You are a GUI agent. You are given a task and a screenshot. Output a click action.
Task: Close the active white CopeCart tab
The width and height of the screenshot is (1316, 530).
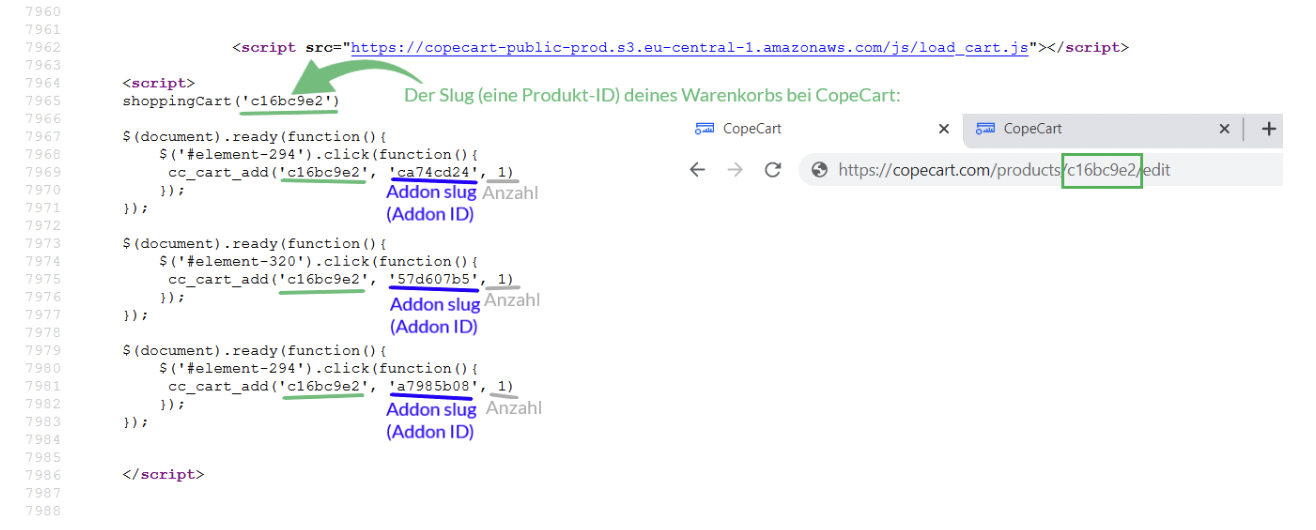pyautogui.click(x=944, y=129)
